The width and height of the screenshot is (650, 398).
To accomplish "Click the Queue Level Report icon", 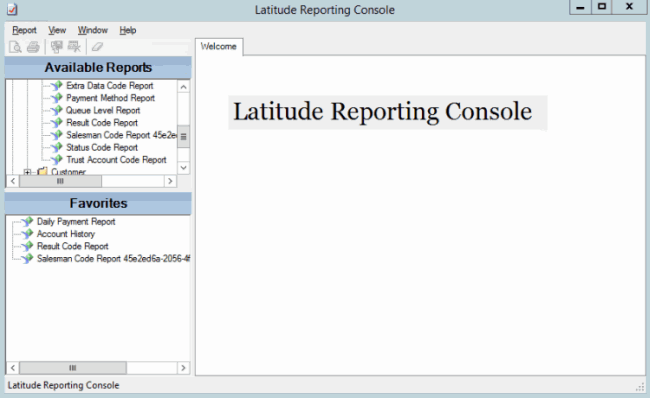I will tap(57, 111).
